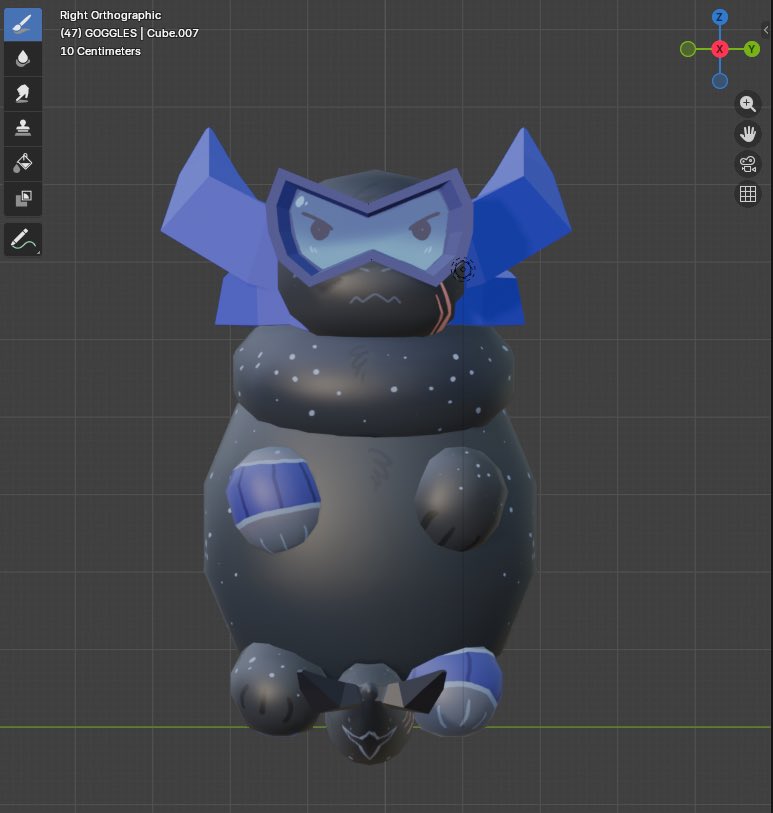Click the green Y axis on gizmo
Viewport: 773px width, 813px height.
[751, 49]
